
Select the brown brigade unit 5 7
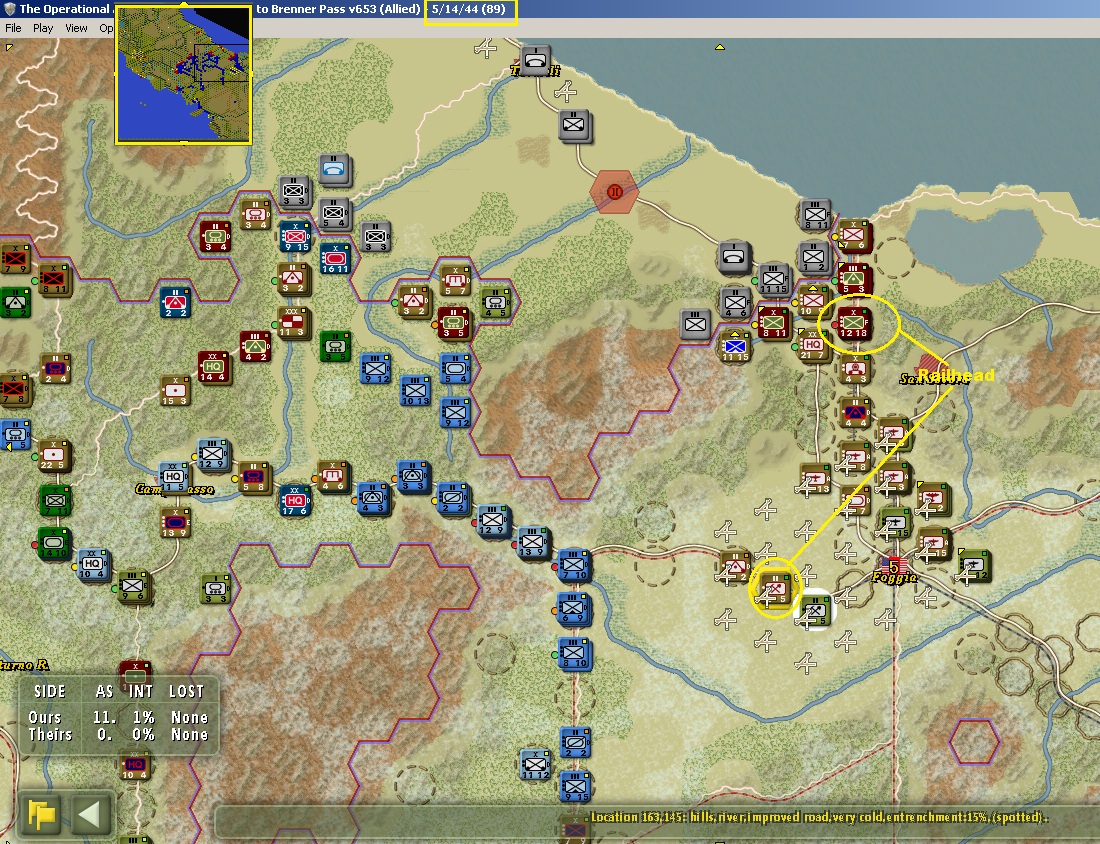[x=454, y=279]
